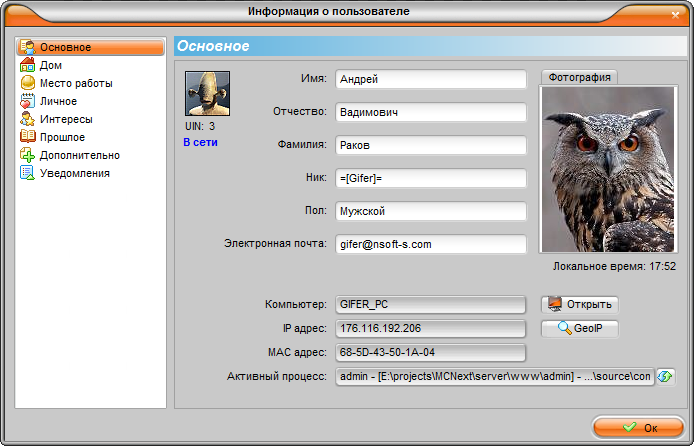Select the Основное section label

[66, 47]
